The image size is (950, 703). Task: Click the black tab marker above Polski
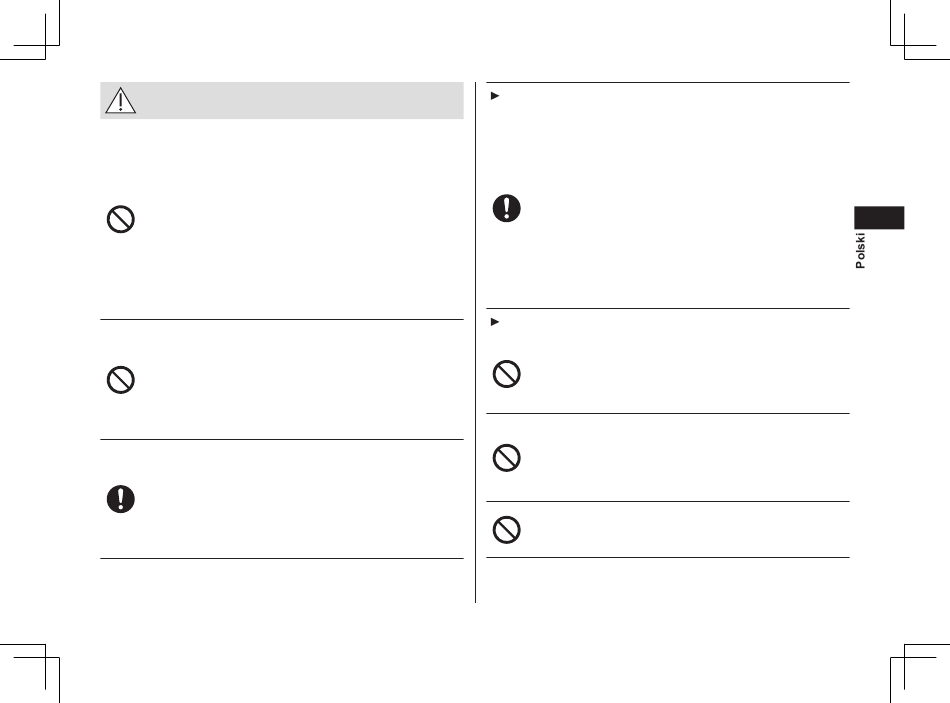(x=879, y=218)
